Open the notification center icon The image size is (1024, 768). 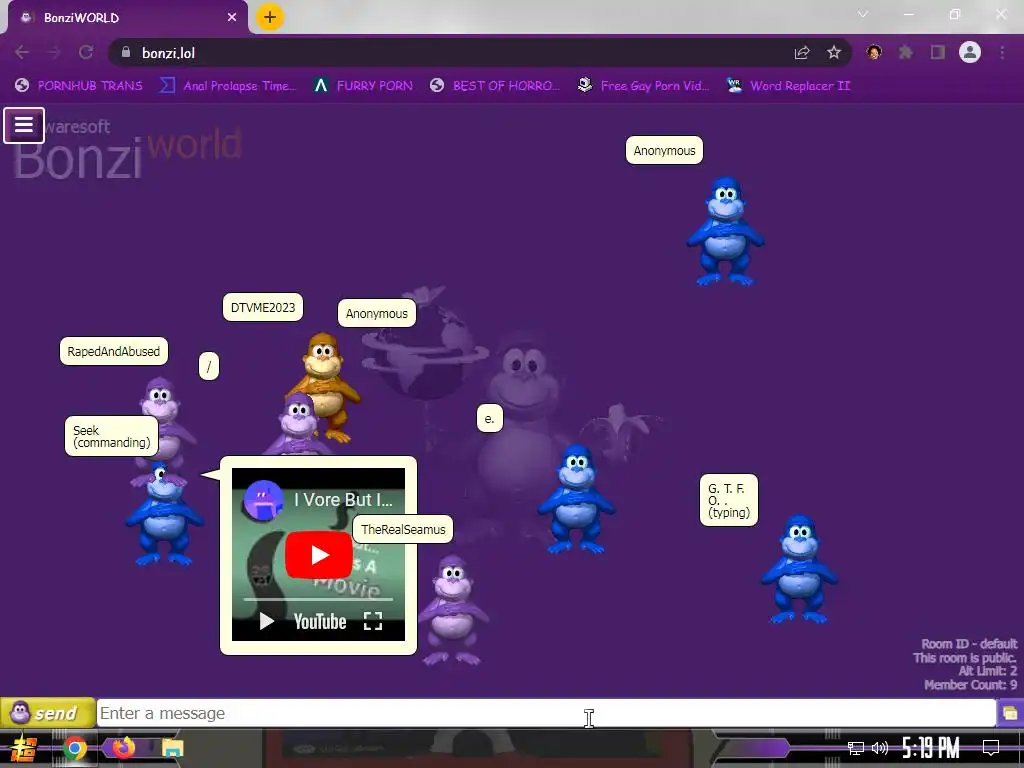tap(991, 748)
